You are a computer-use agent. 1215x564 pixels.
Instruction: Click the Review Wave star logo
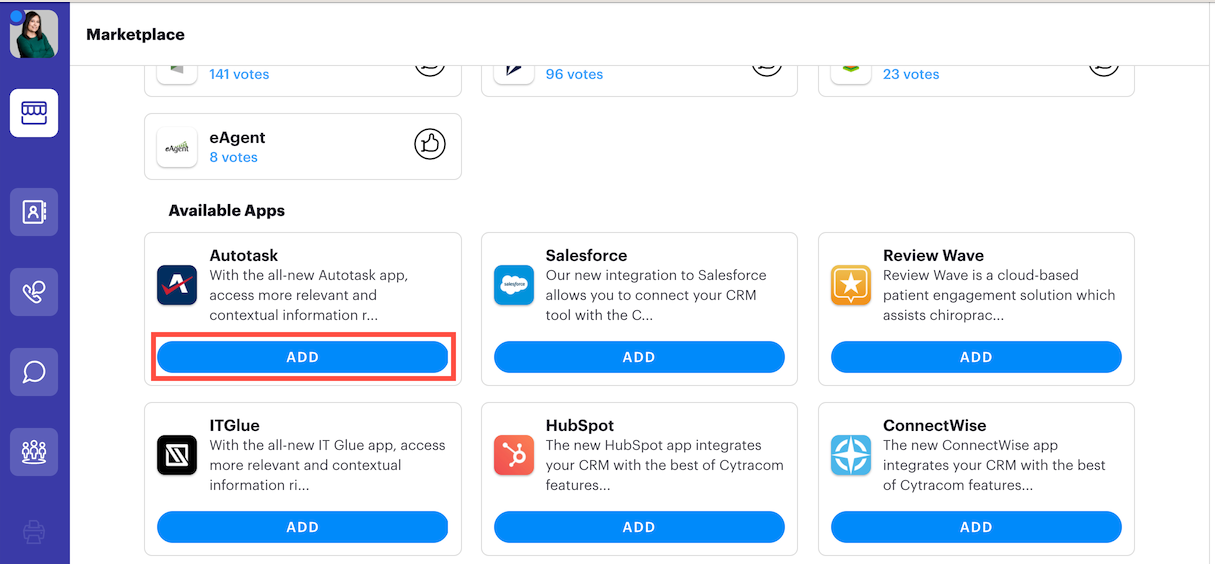coord(851,285)
